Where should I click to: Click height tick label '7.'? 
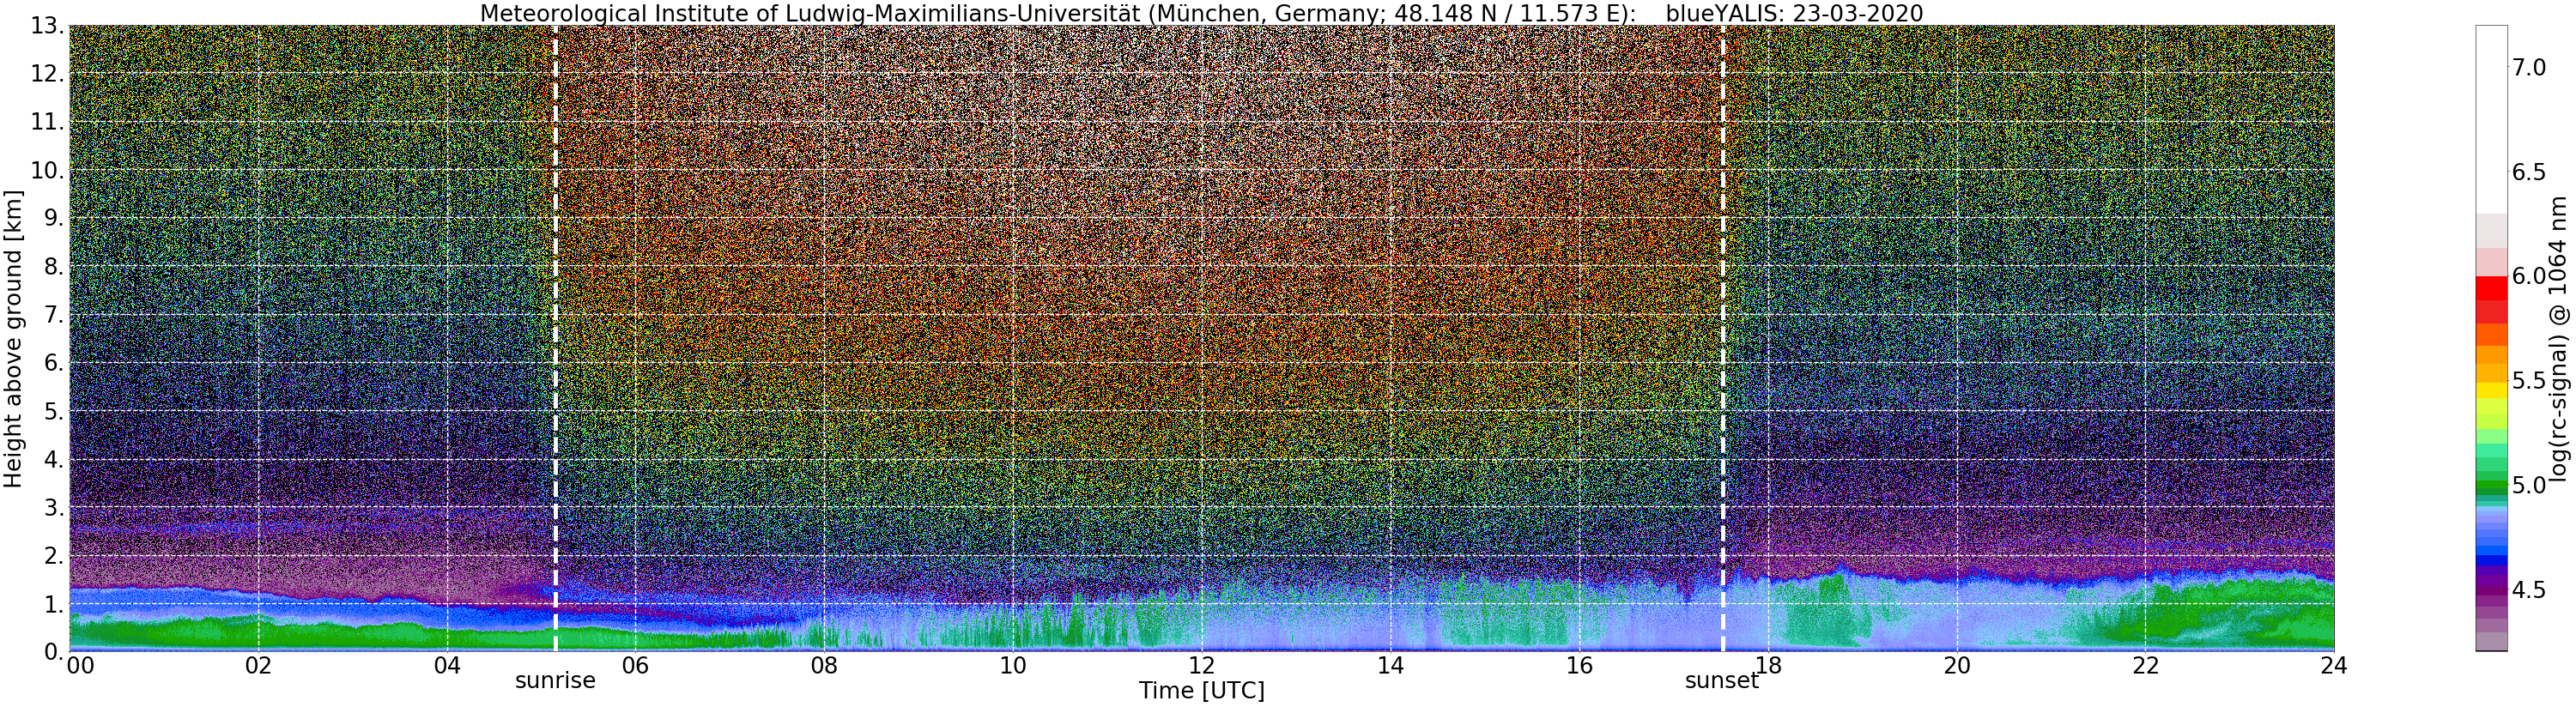tap(52, 315)
